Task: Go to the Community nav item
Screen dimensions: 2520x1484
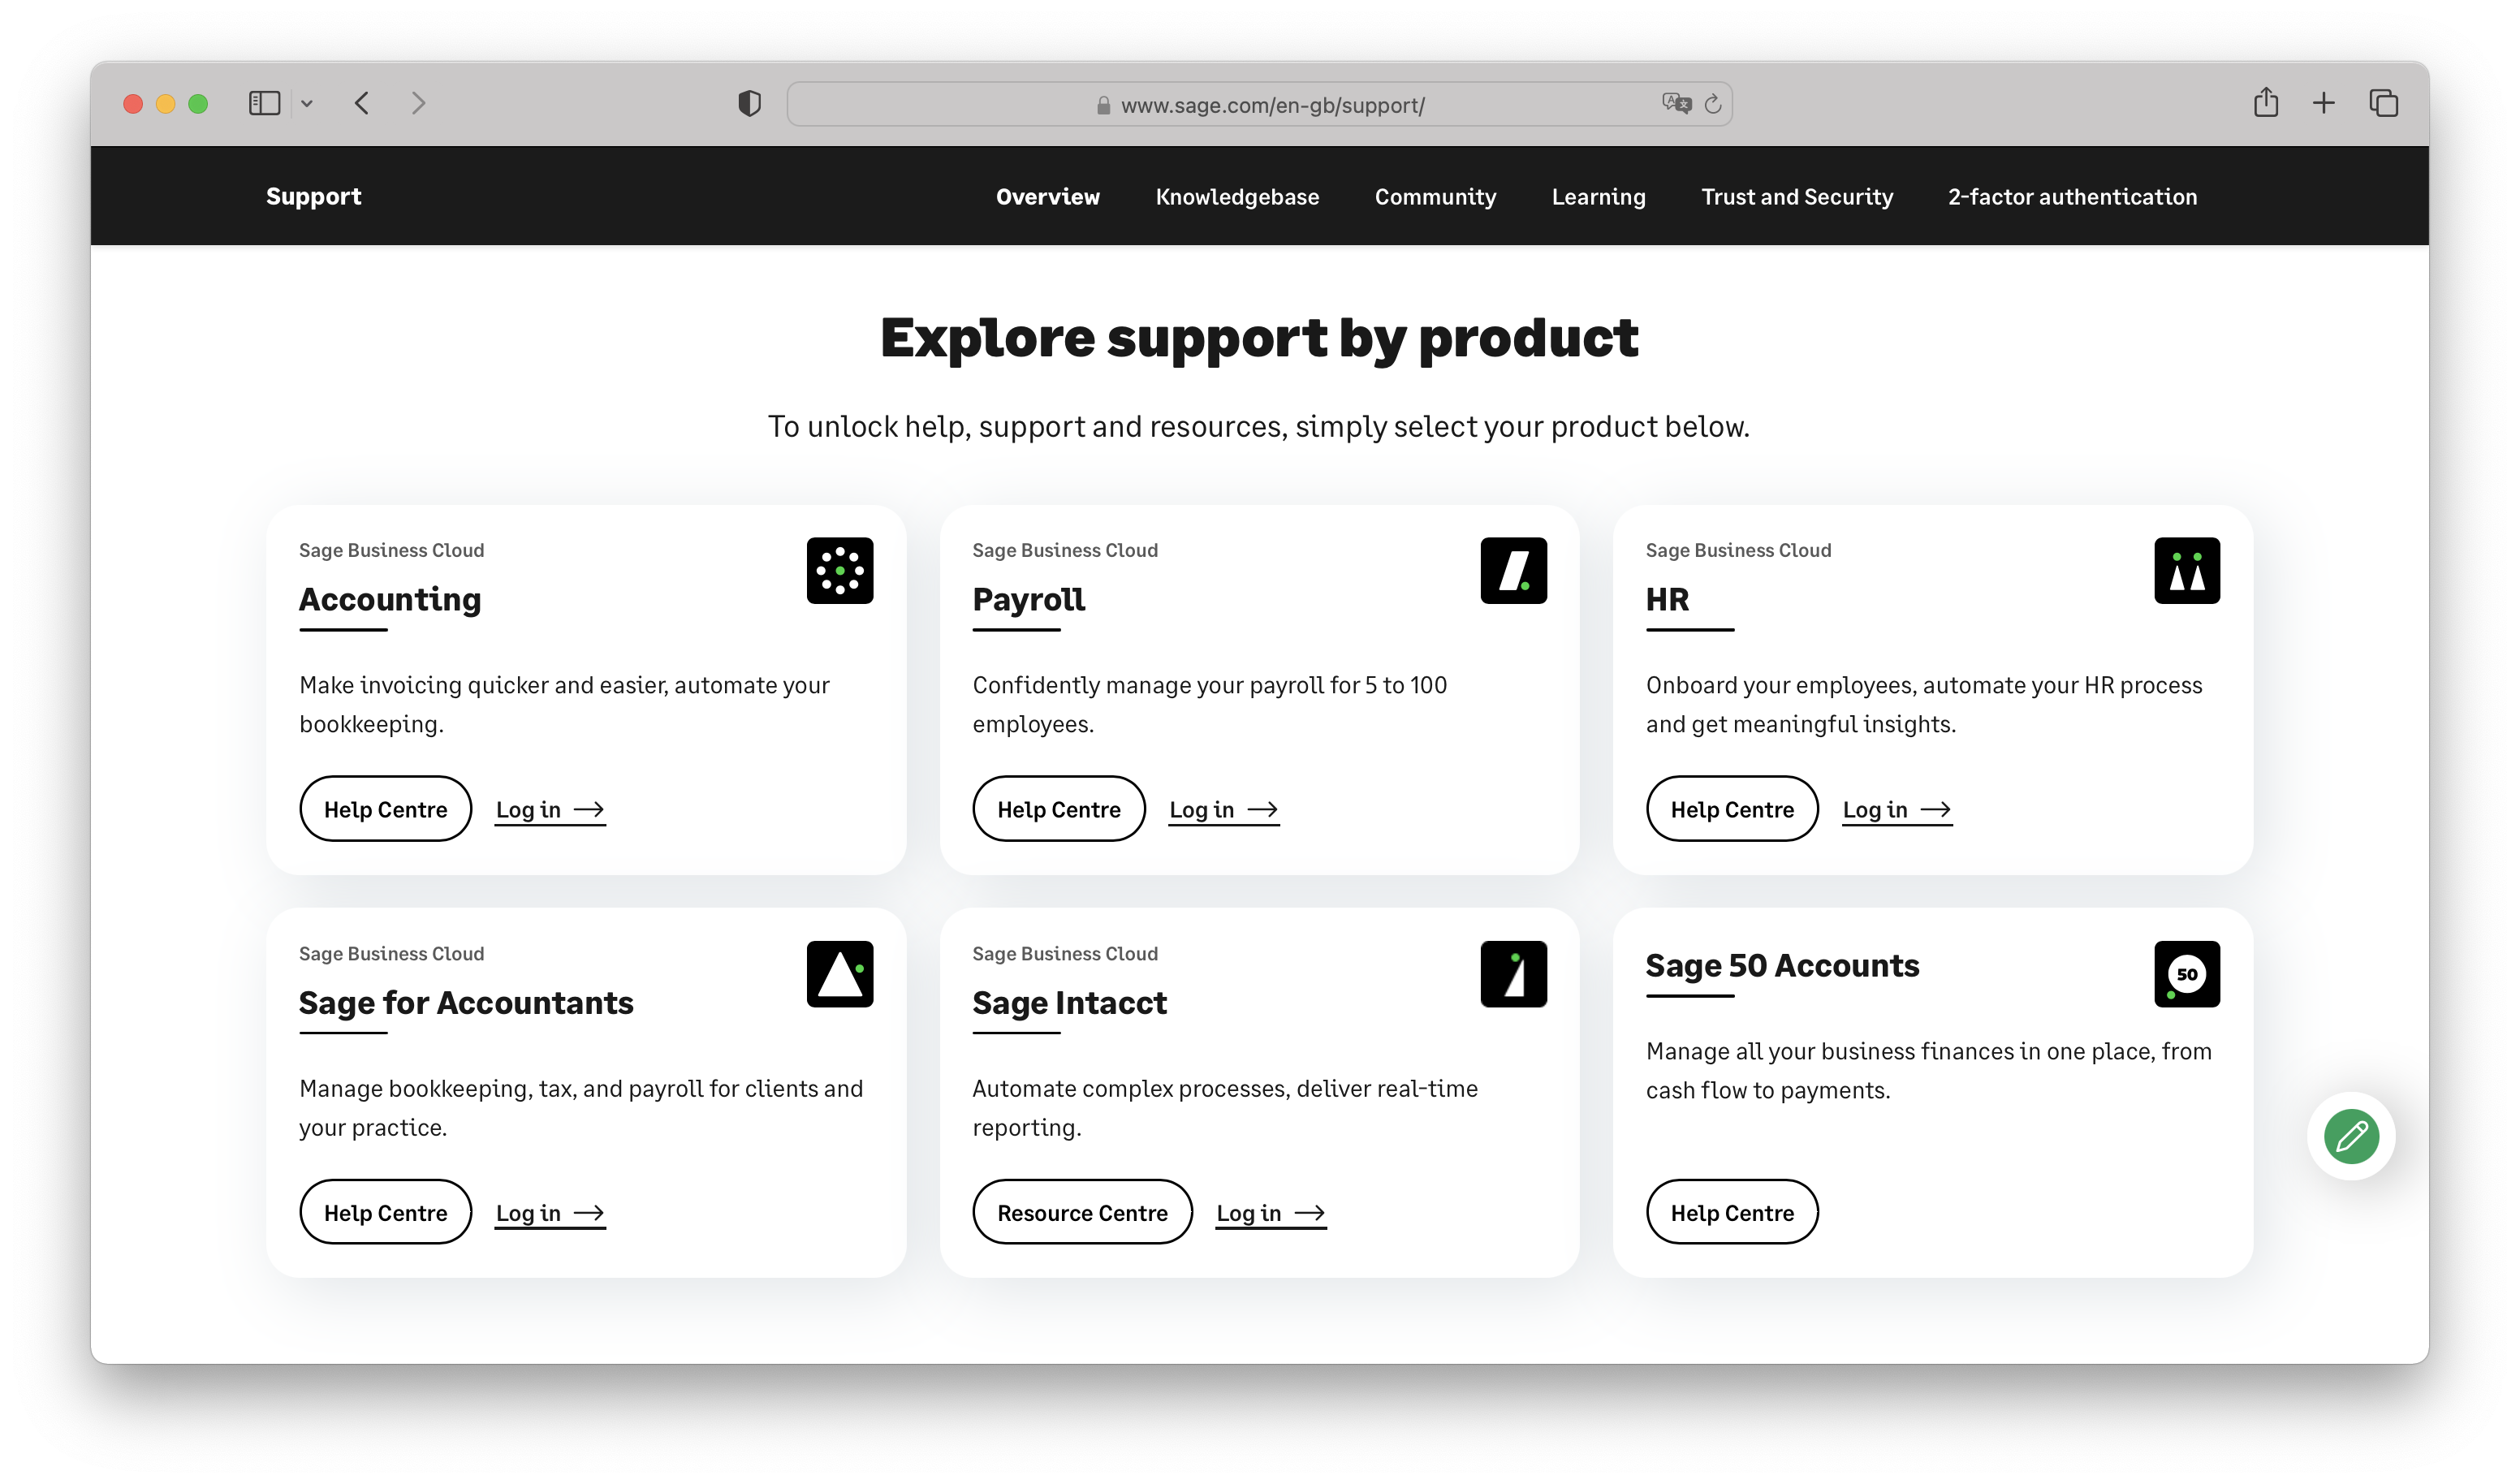Action: tap(1435, 197)
